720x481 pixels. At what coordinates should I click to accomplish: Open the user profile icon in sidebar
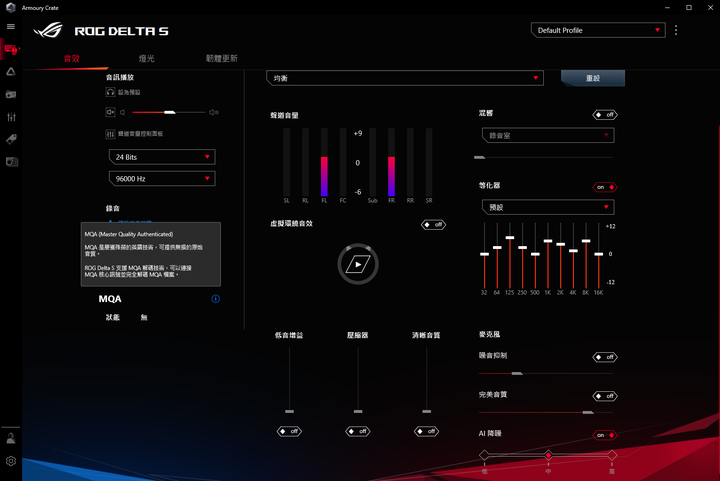click(11, 438)
